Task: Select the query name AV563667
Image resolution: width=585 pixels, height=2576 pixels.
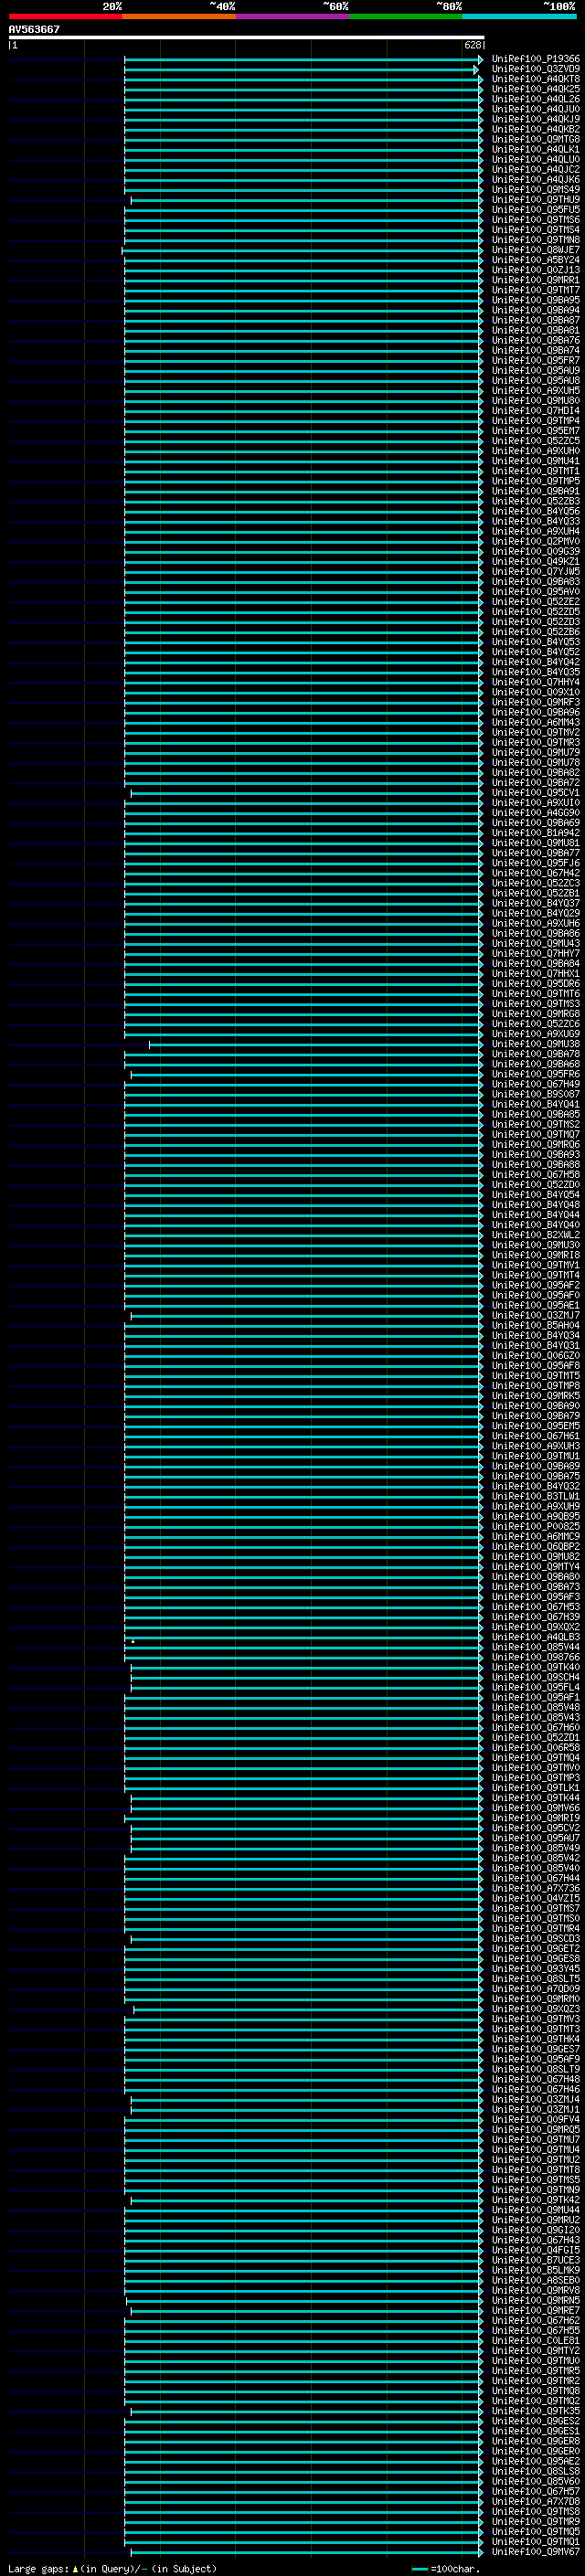Action: point(34,29)
